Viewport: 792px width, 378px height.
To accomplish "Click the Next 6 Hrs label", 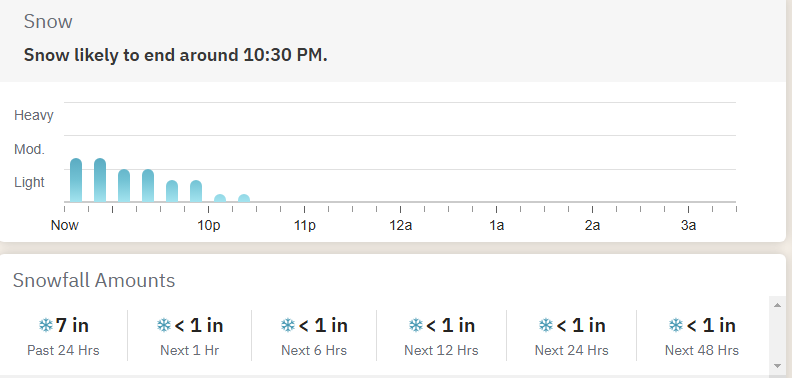I will coord(314,350).
